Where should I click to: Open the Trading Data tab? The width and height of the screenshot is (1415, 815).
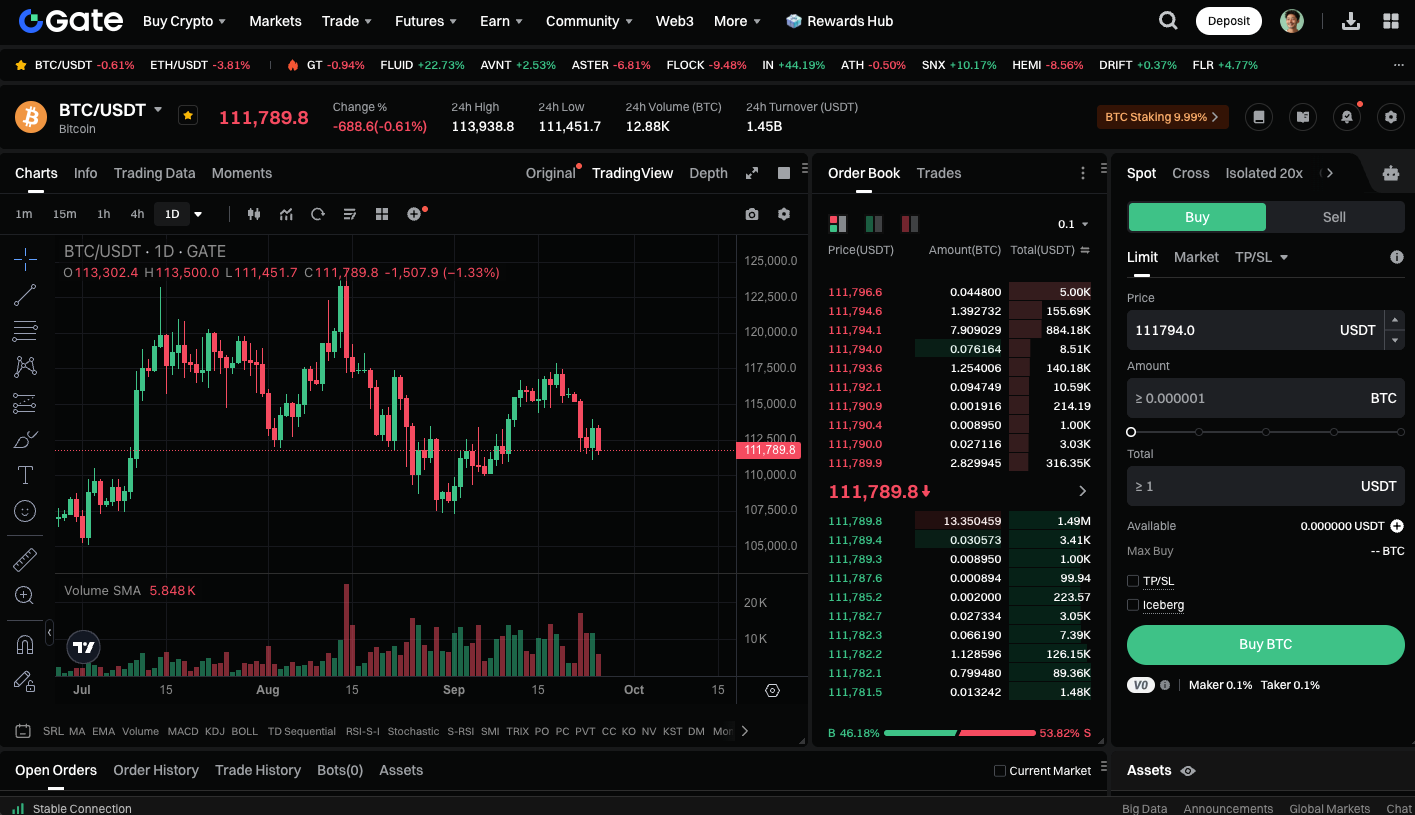154,173
